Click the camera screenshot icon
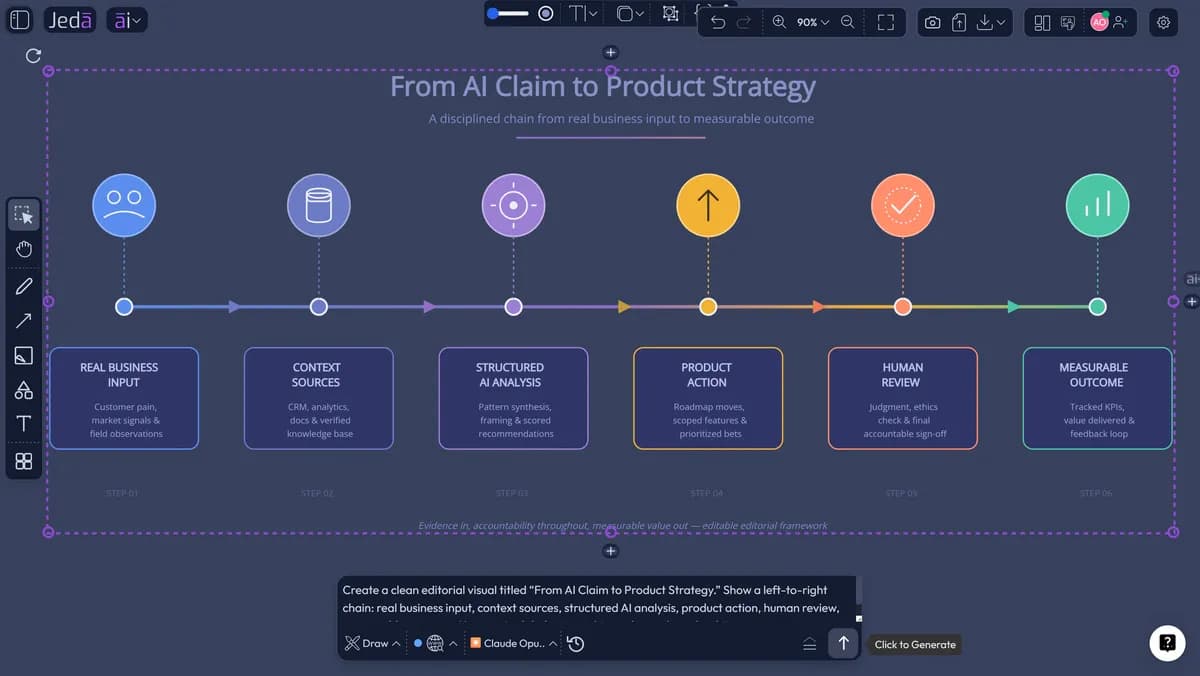 coord(932,22)
